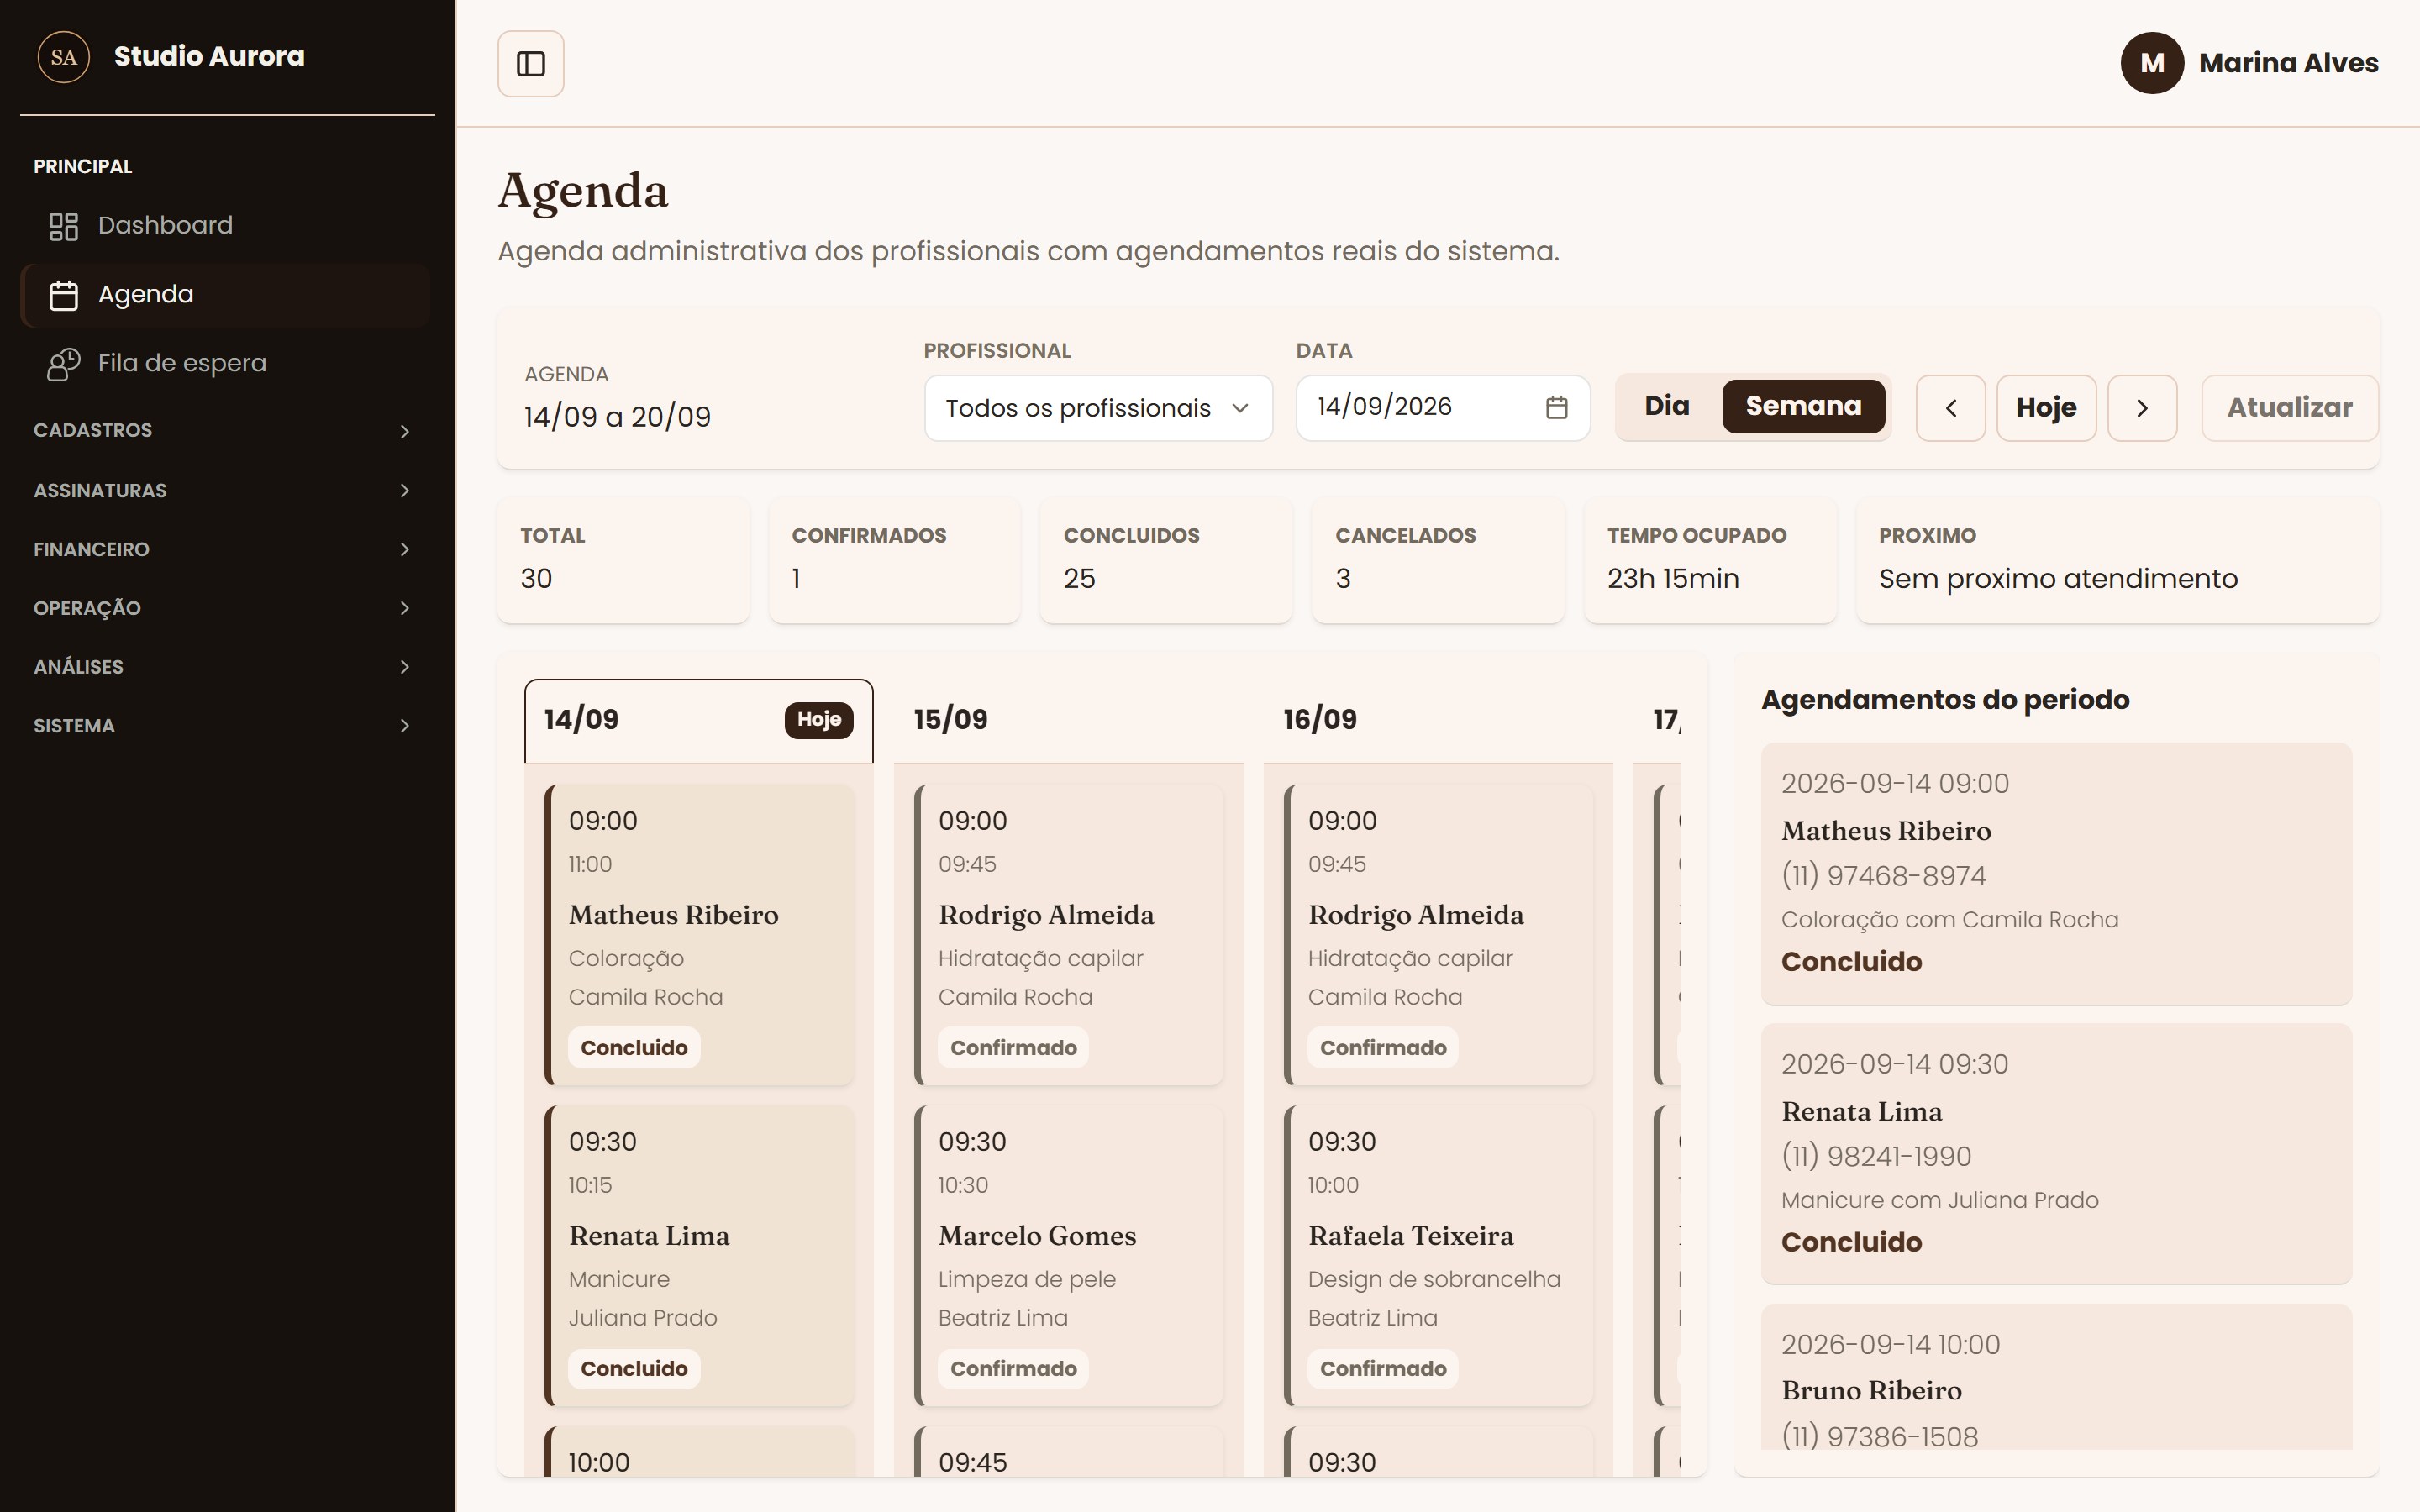Expand the Assinaturas section
2420x1512 pixels.
(224, 490)
